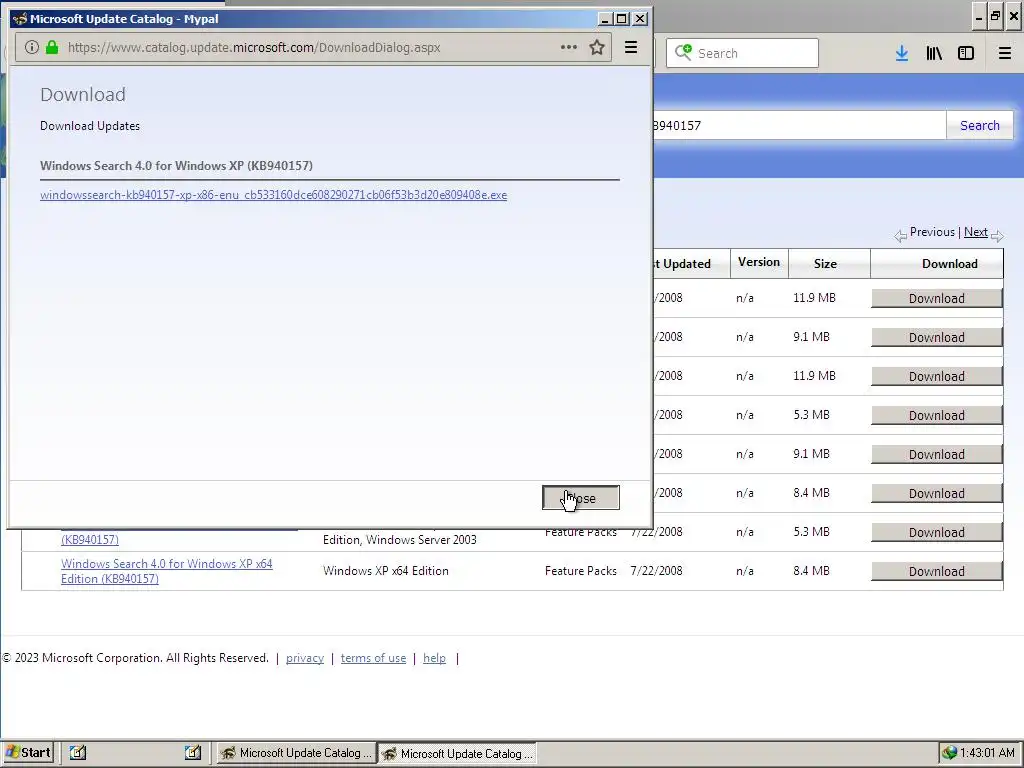The height and width of the screenshot is (768, 1024).
Task: Switch to second Microsoft Update Catalog taskbar button
Action: (458, 754)
